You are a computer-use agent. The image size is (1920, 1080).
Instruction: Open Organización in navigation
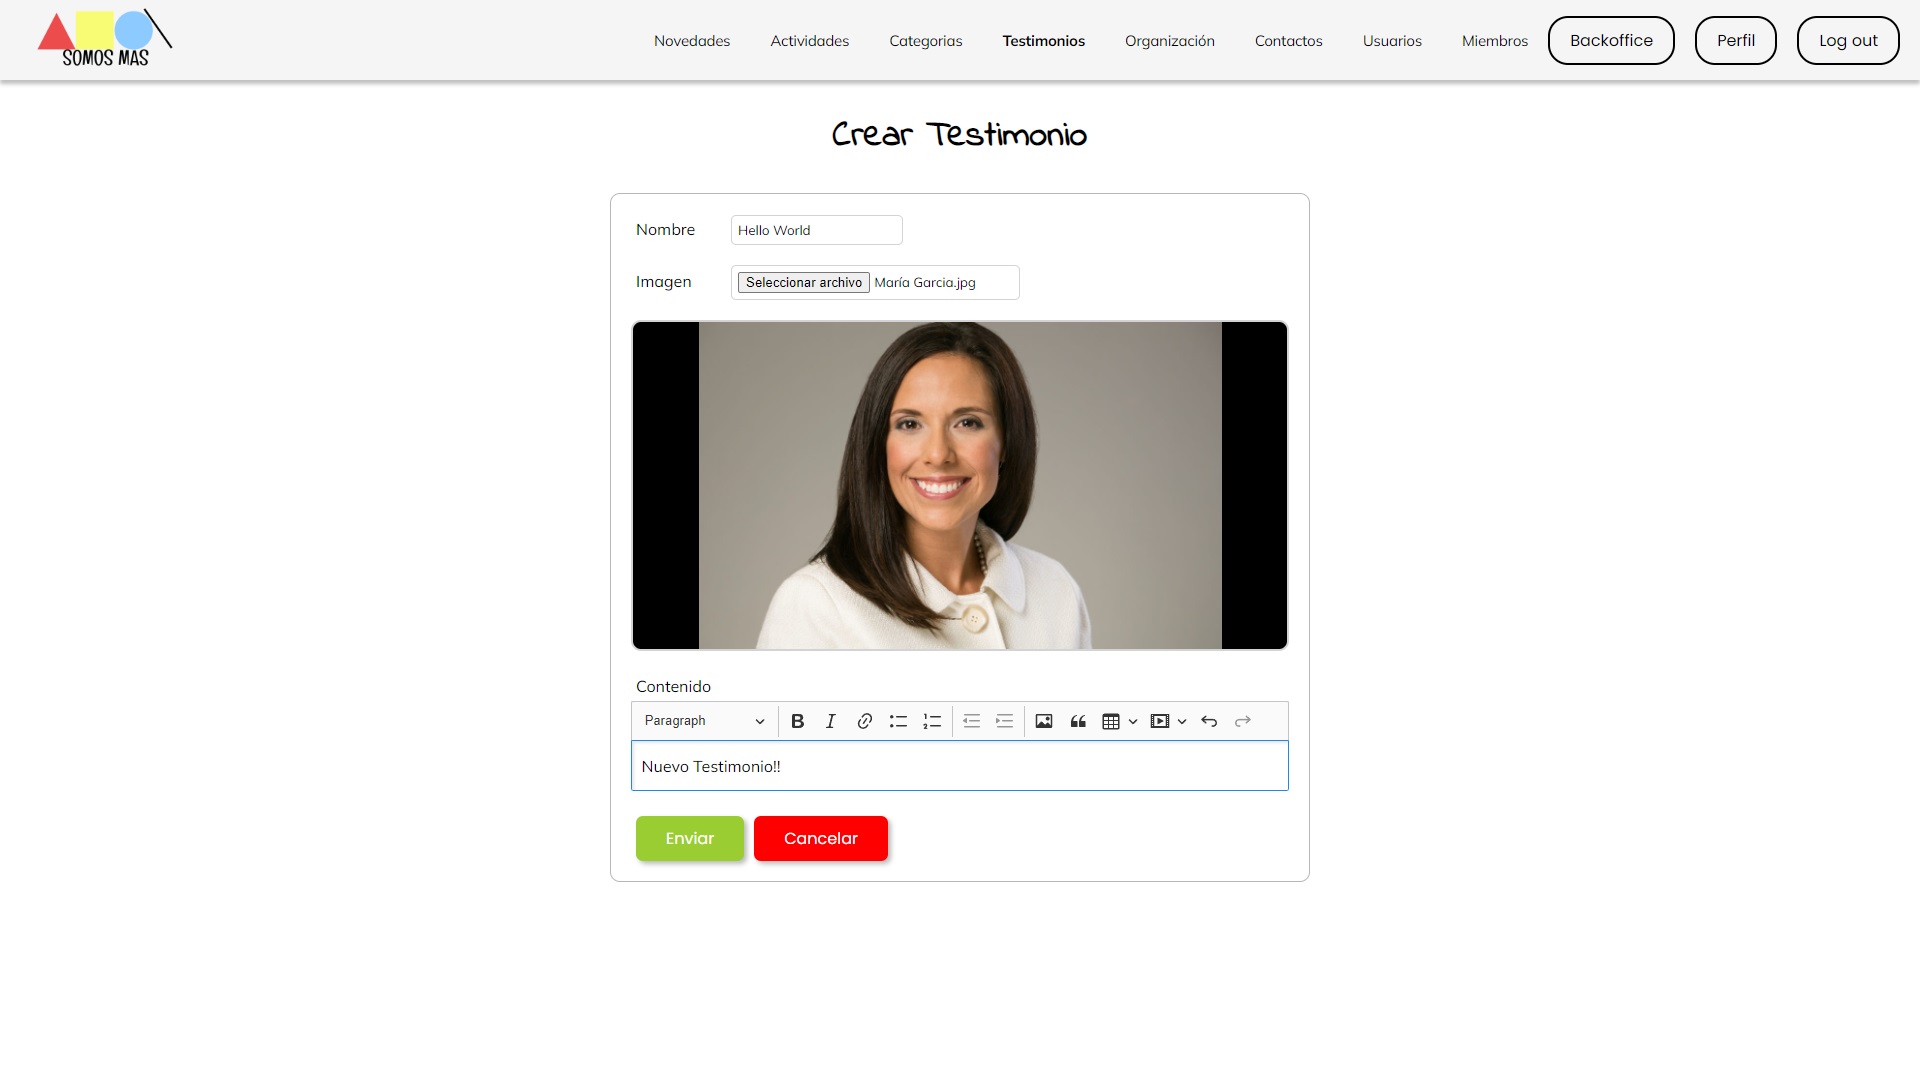[1170, 41]
